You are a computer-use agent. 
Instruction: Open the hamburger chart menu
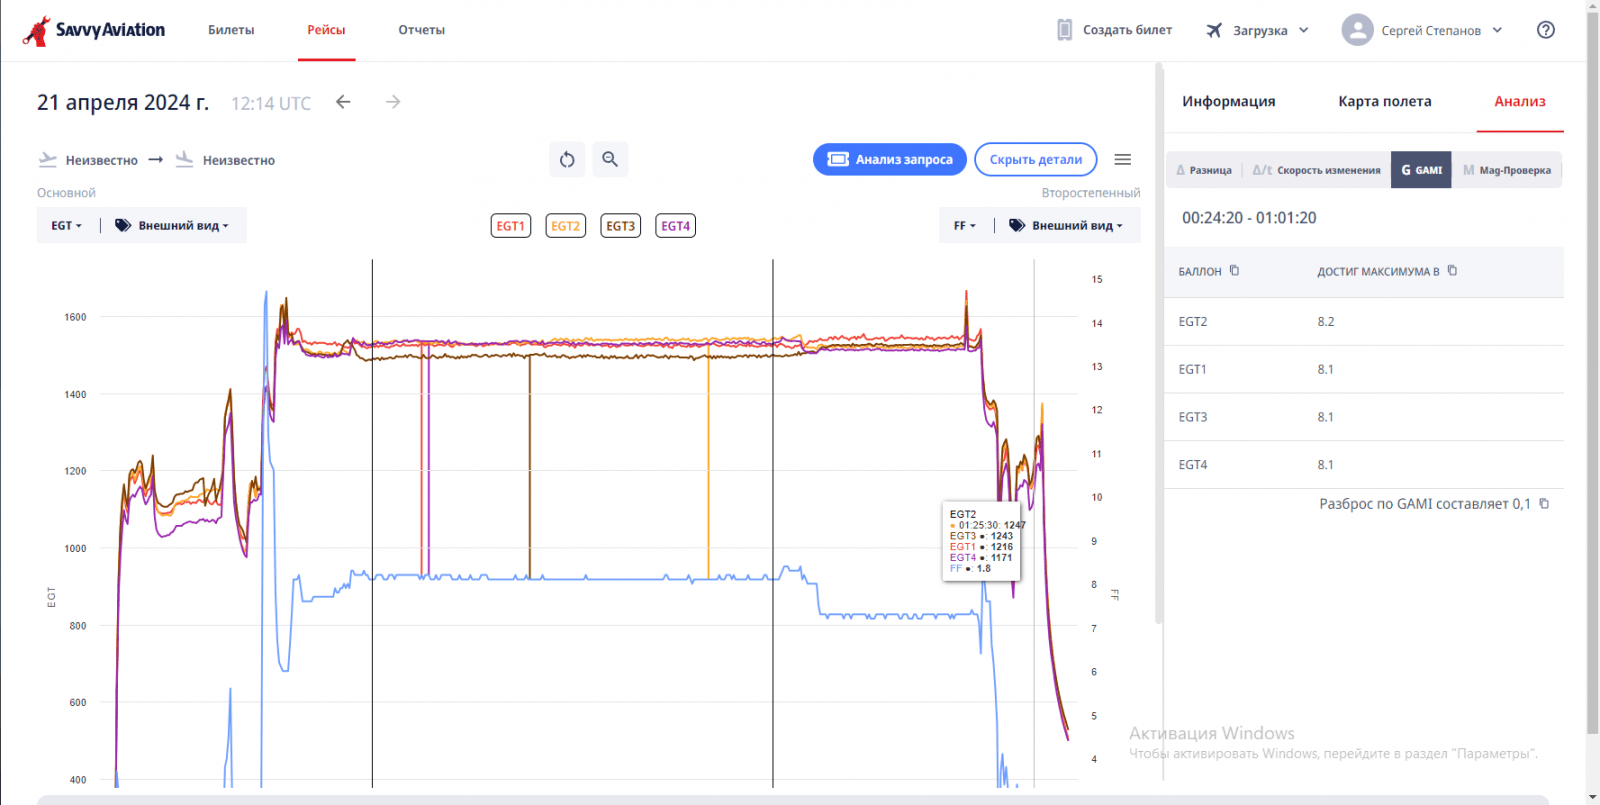[1123, 160]
